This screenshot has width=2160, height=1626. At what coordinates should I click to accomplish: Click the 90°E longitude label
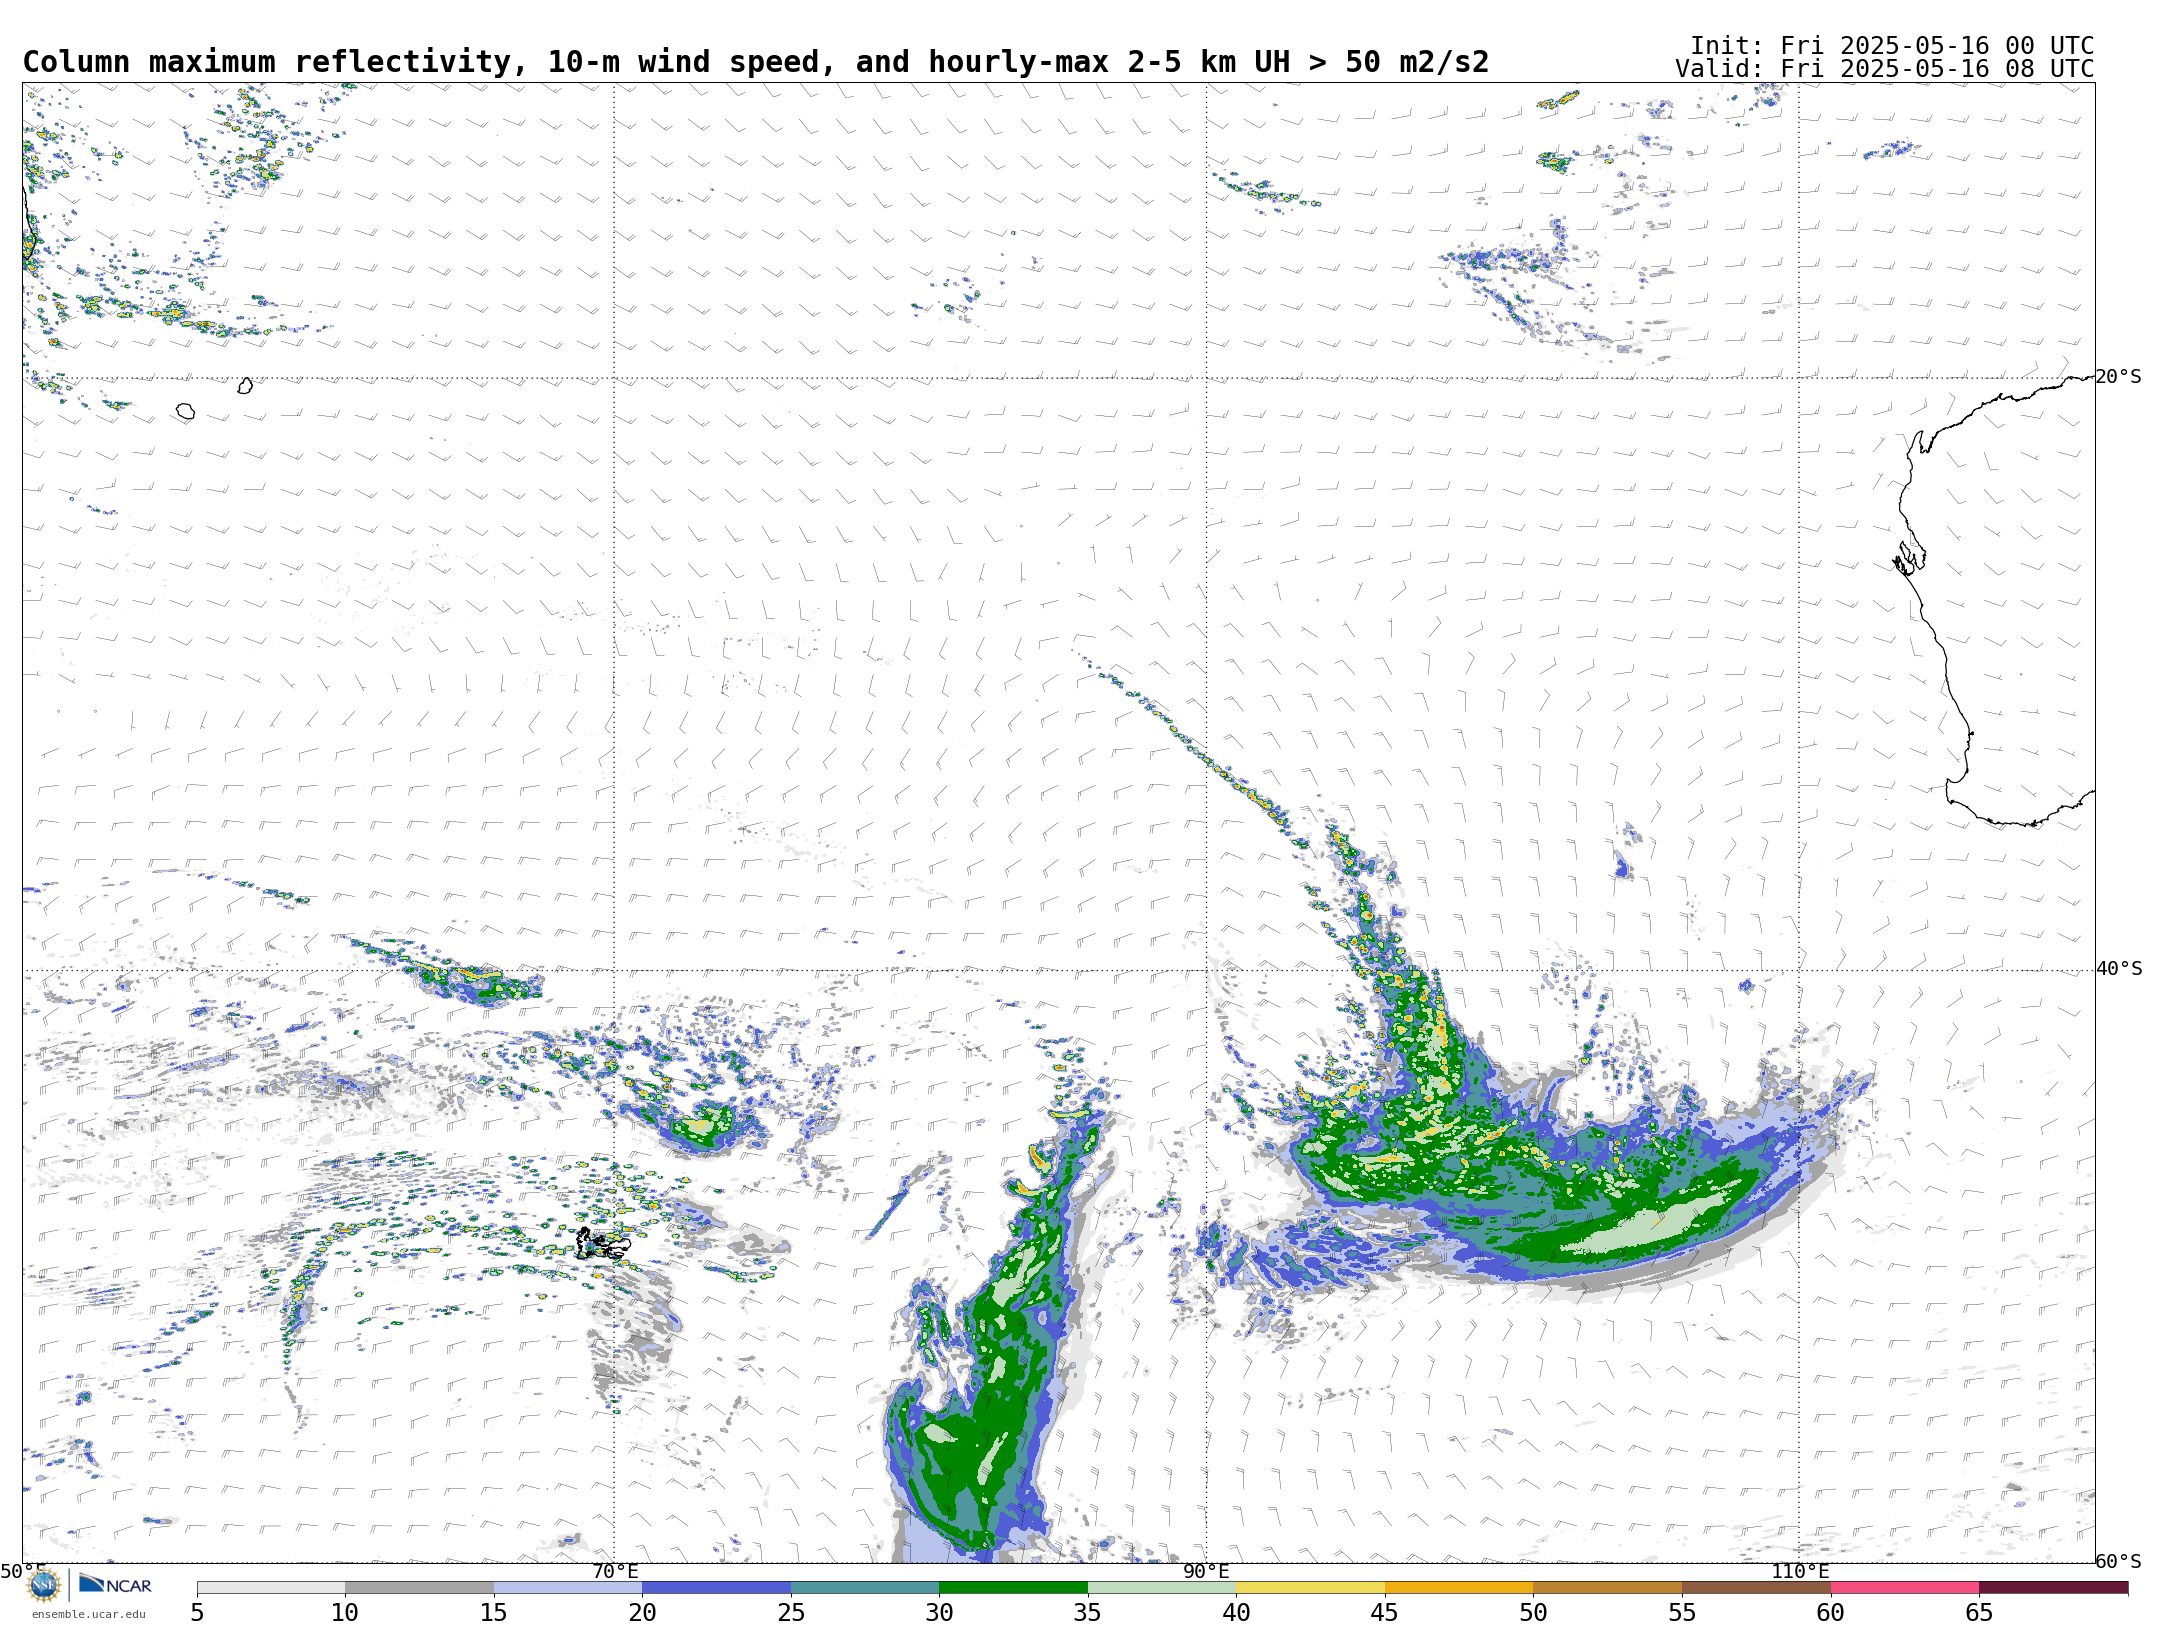pos(1206,1571)
